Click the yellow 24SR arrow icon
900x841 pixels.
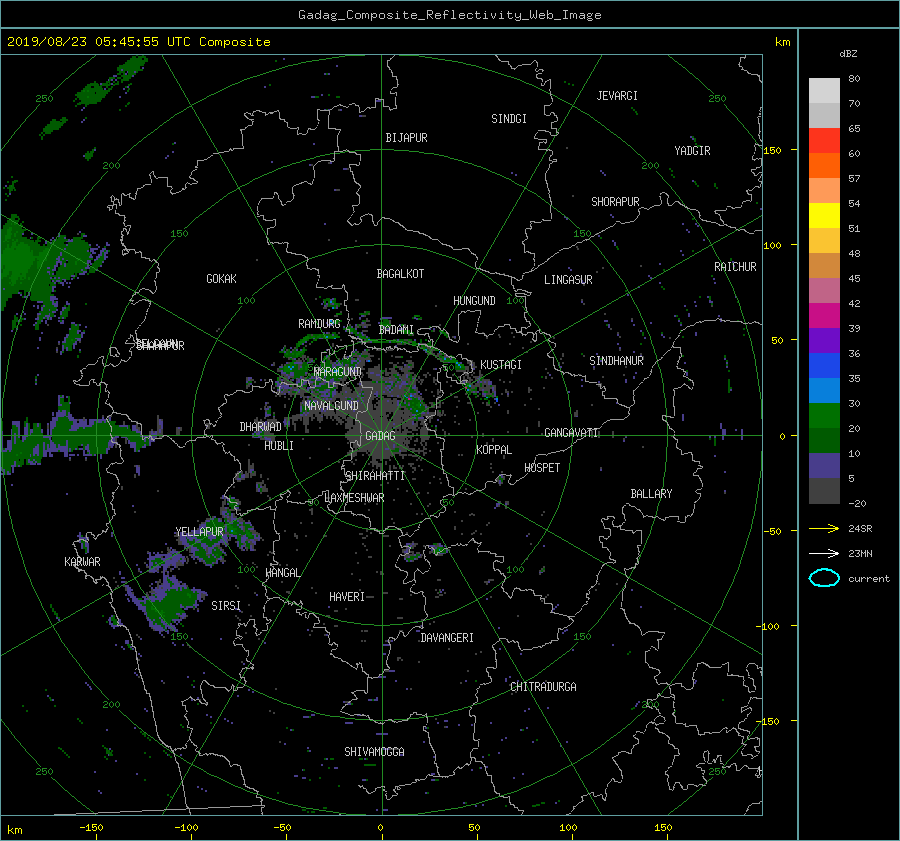point(824,528)
